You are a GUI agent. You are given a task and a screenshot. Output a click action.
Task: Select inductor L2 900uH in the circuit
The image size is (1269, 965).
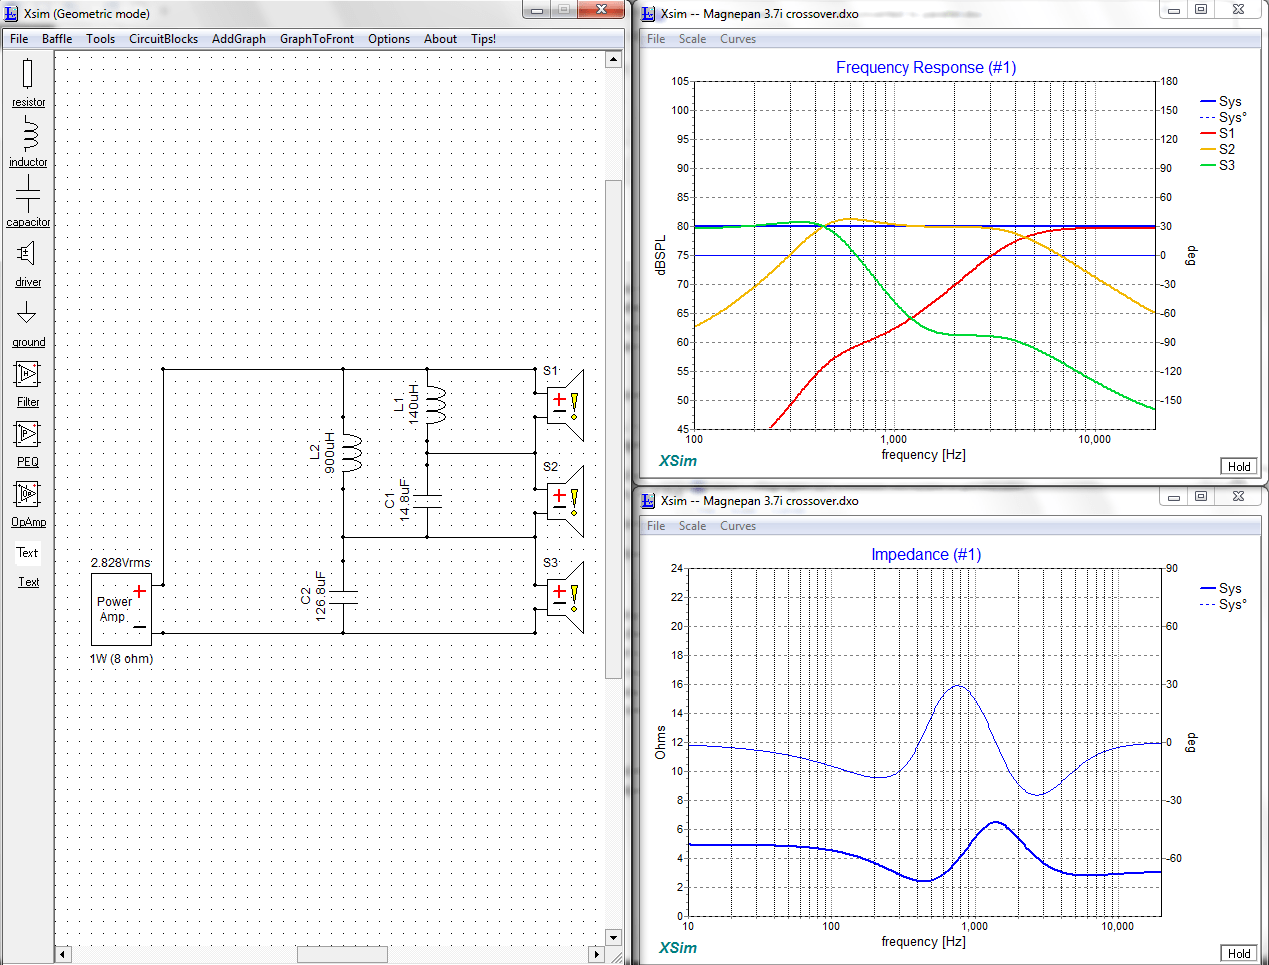pos(352,453)
